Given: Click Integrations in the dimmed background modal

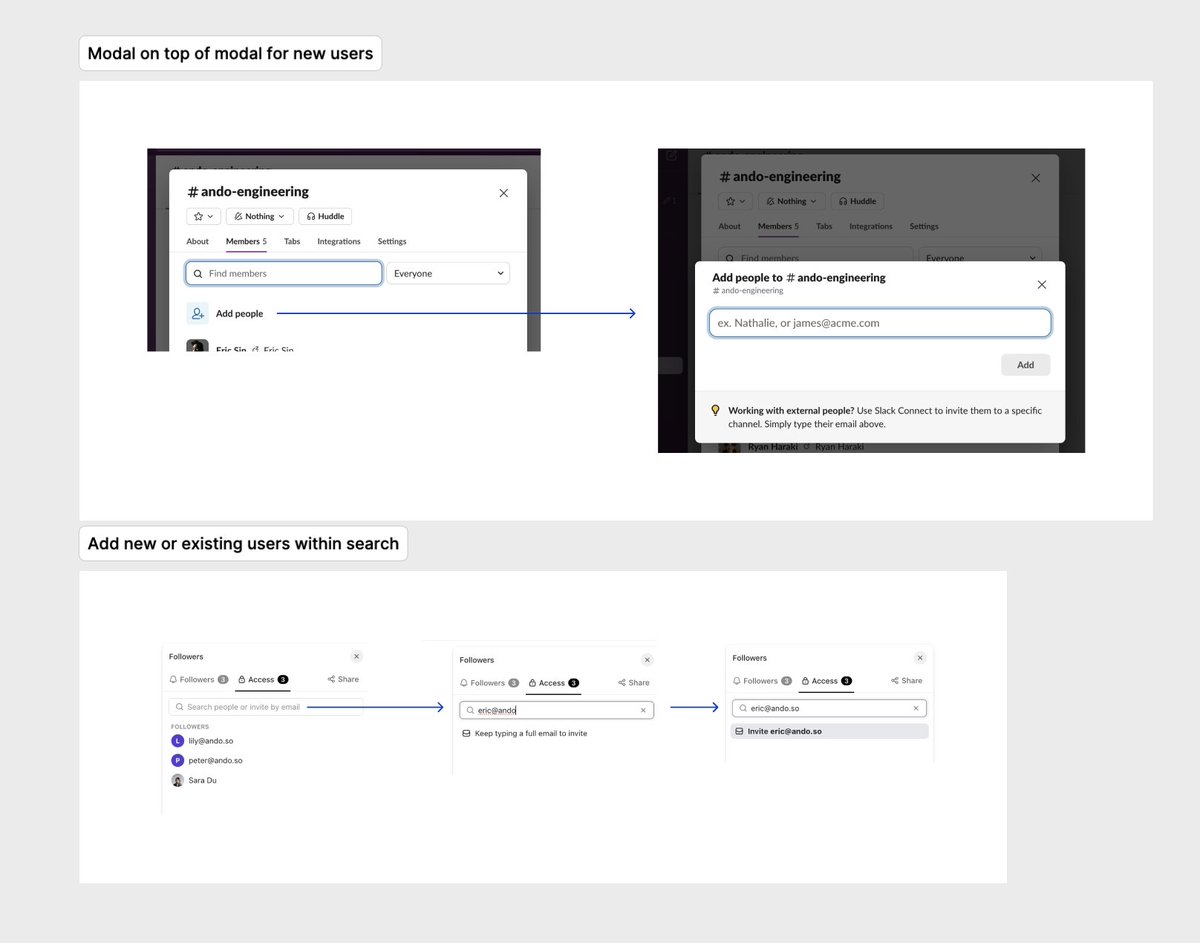Looking at the screenshot, I should 871,226.
